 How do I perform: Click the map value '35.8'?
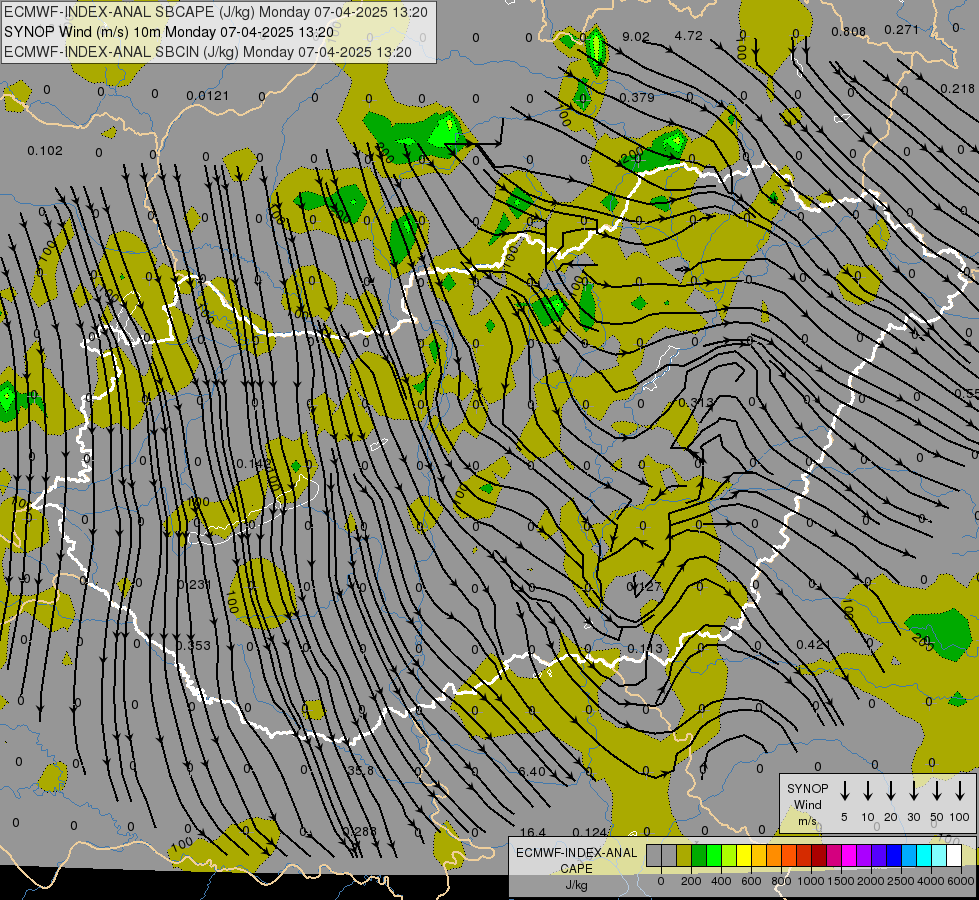(x=360, y=771)
